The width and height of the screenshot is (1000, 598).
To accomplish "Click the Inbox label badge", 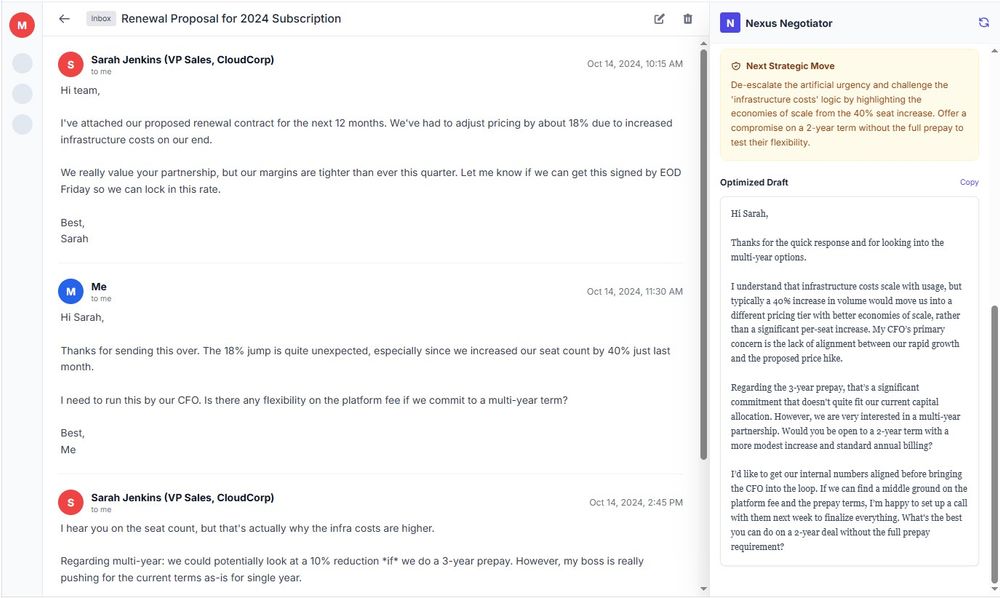I will 101,18.
